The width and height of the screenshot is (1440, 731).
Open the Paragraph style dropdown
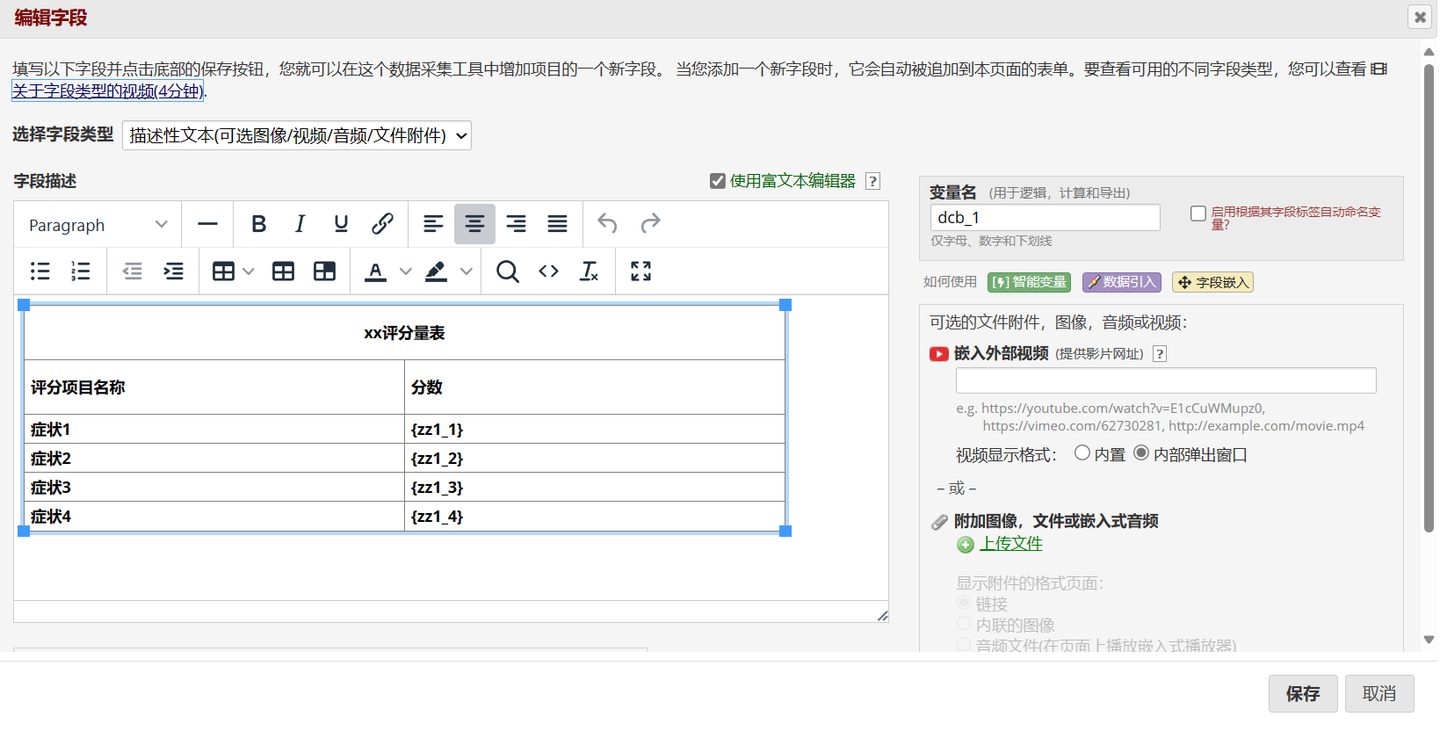coord(95,224)
